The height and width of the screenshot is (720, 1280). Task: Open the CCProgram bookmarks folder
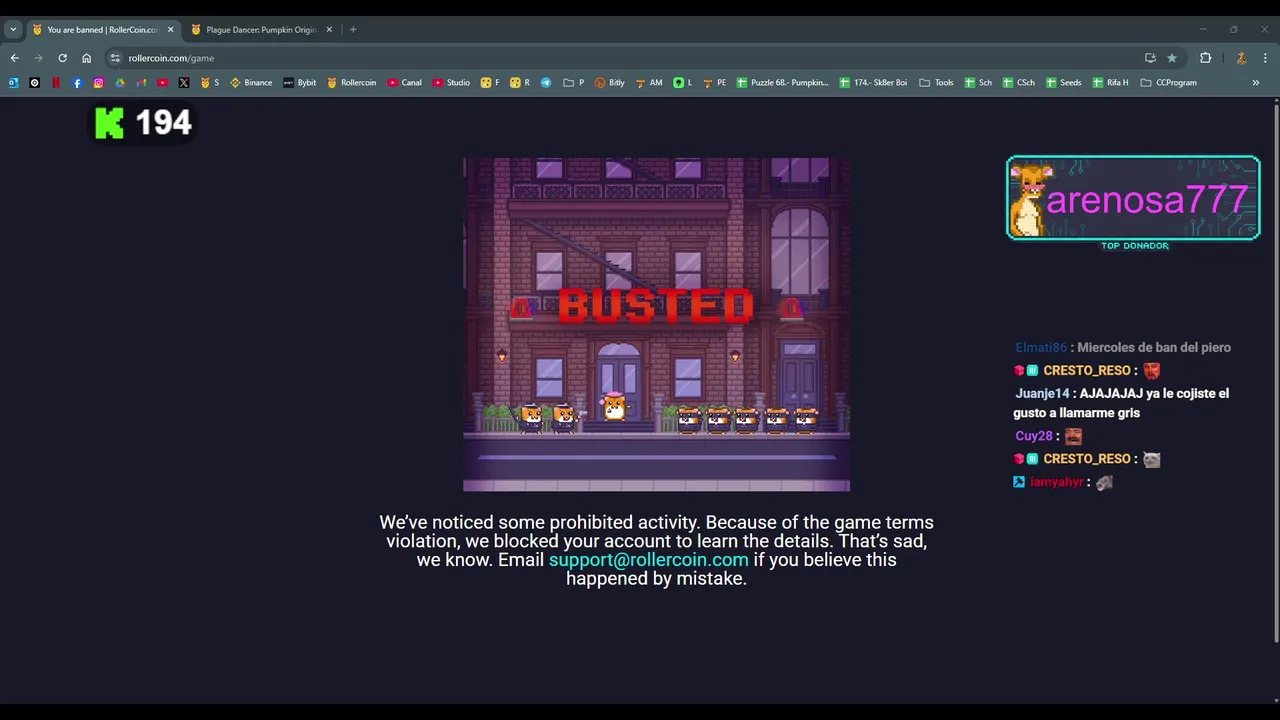[x=1168, y=83]
